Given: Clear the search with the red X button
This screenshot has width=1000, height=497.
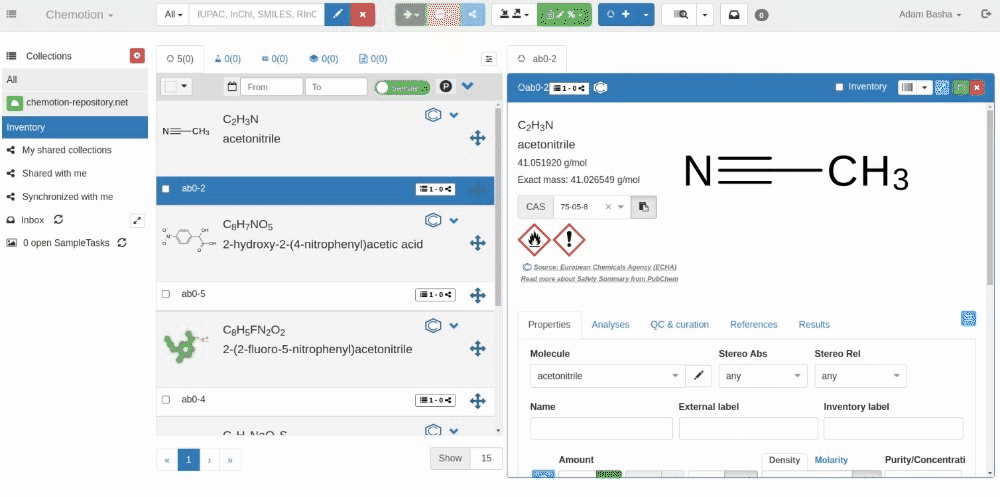Looking at the screenshot, I should coord(363,15).
